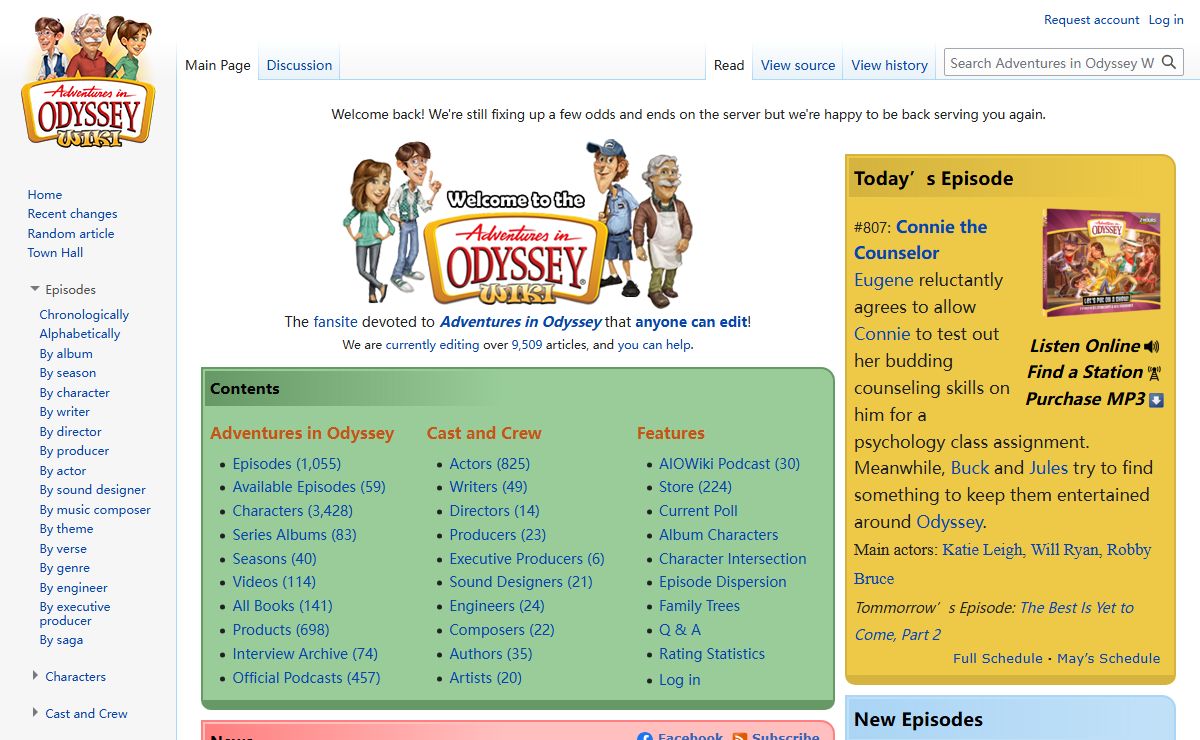Click the Facebook icon in News header
Screen dimensions: 1200x740
pyautogui.click(x=645, y=737)
